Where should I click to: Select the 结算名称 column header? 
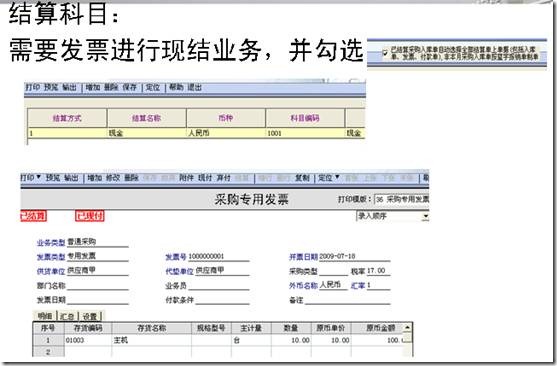click(x=147, y=118)
